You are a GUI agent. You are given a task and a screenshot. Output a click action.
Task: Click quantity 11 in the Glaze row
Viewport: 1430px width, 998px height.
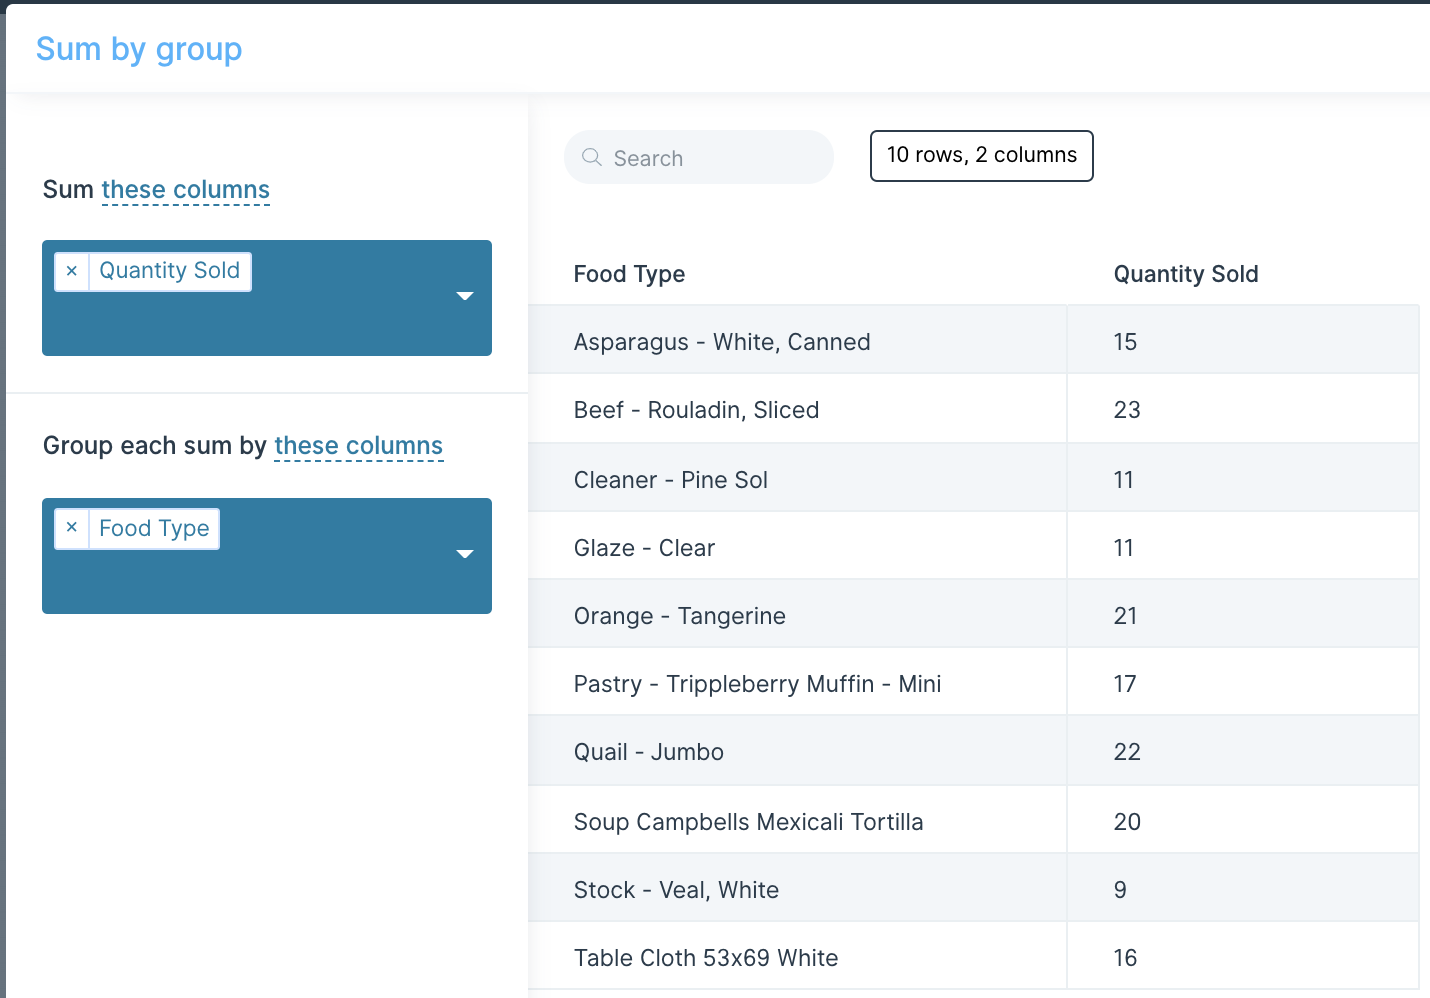click(1243, 546)
